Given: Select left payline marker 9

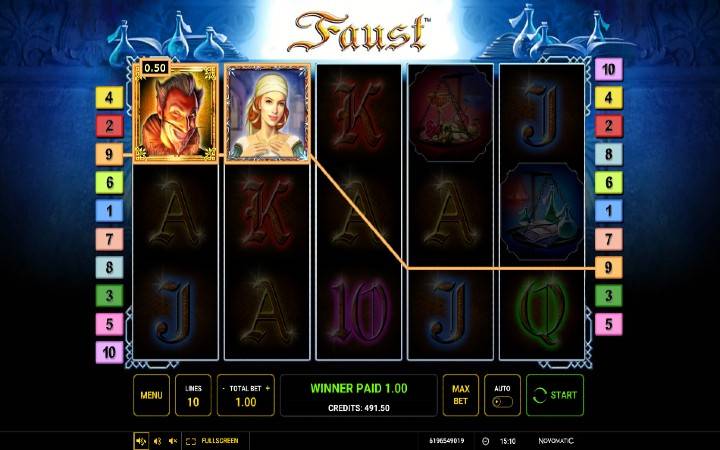Looking at the screenshot, I should [x=109, y=154].
